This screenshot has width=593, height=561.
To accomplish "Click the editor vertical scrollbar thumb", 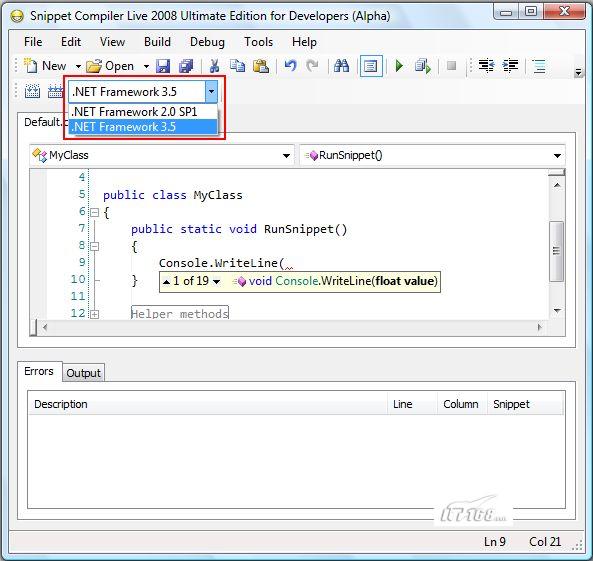I will click(556, 251).
